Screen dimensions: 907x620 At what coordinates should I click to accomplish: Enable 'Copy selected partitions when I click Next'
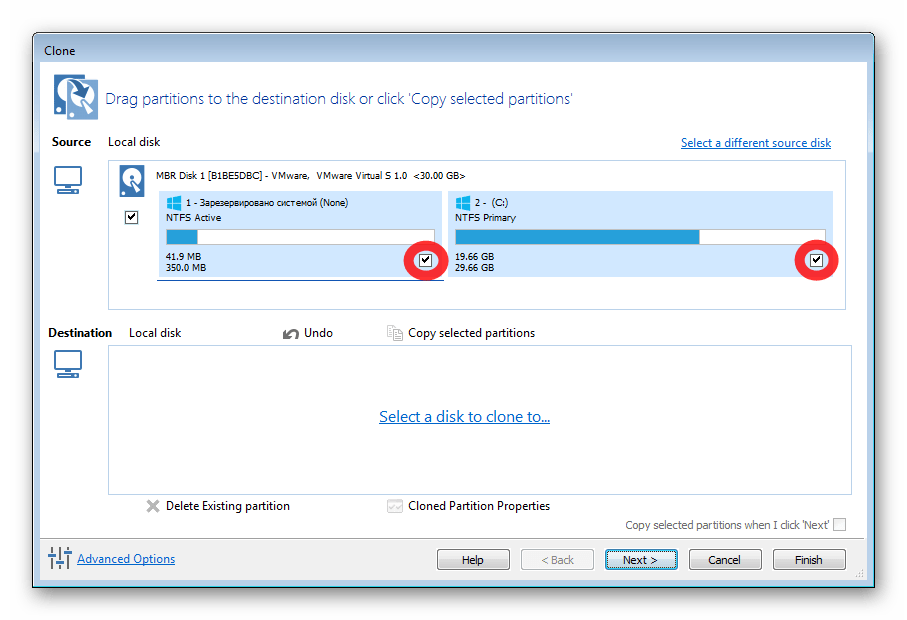[839, 525]
